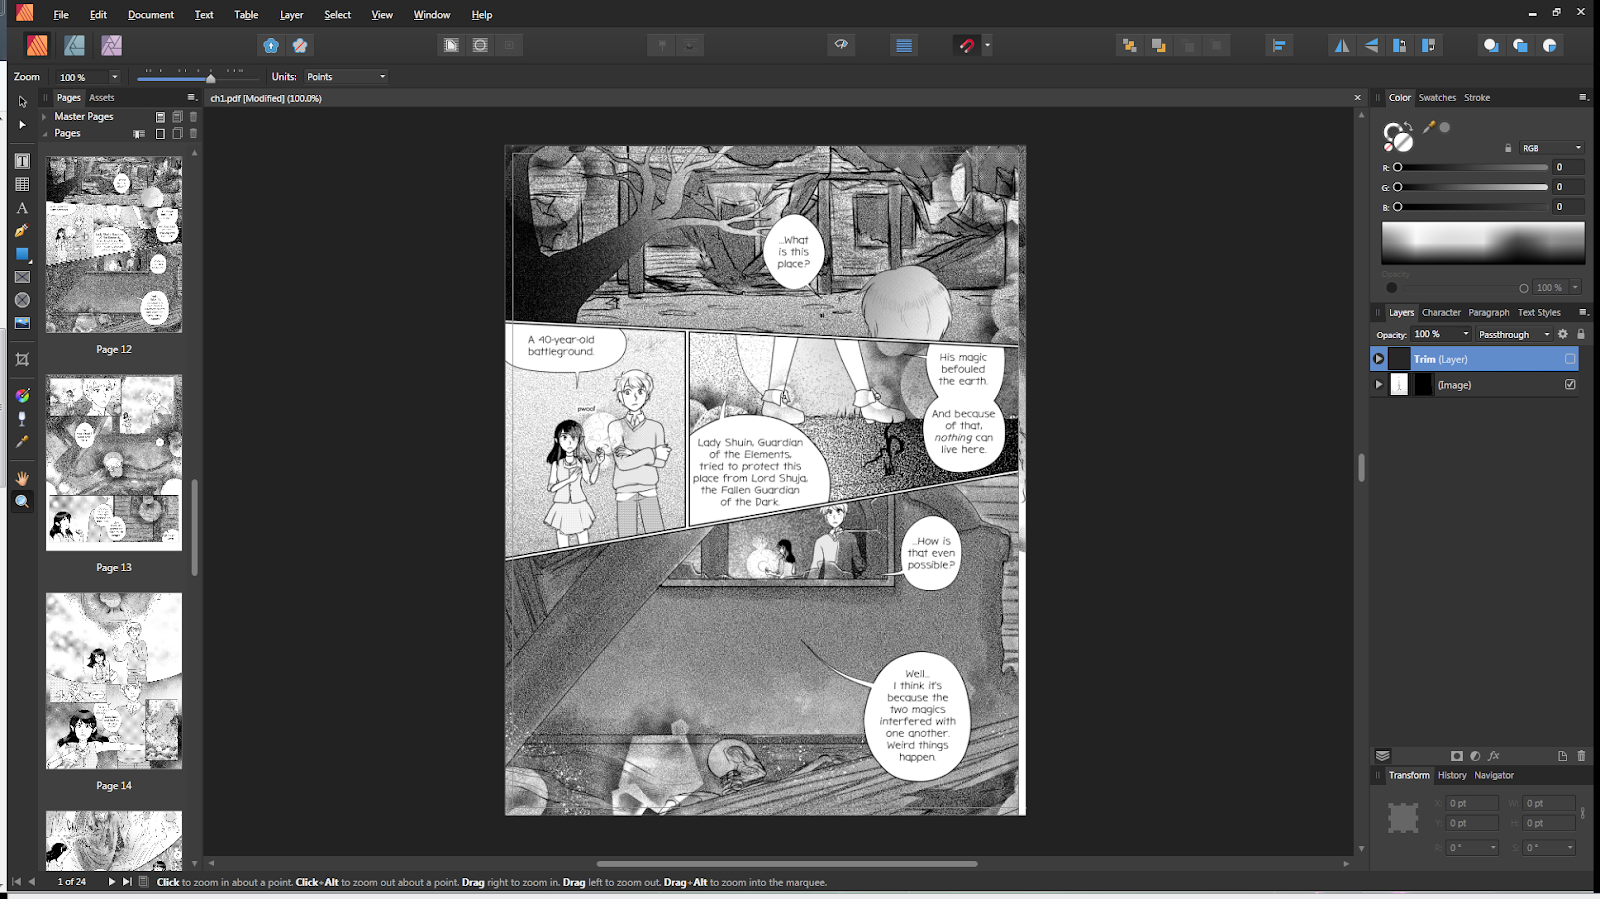Click the Alignment icon in toolbar
Screen dimensions: 1600x899
1279,45
